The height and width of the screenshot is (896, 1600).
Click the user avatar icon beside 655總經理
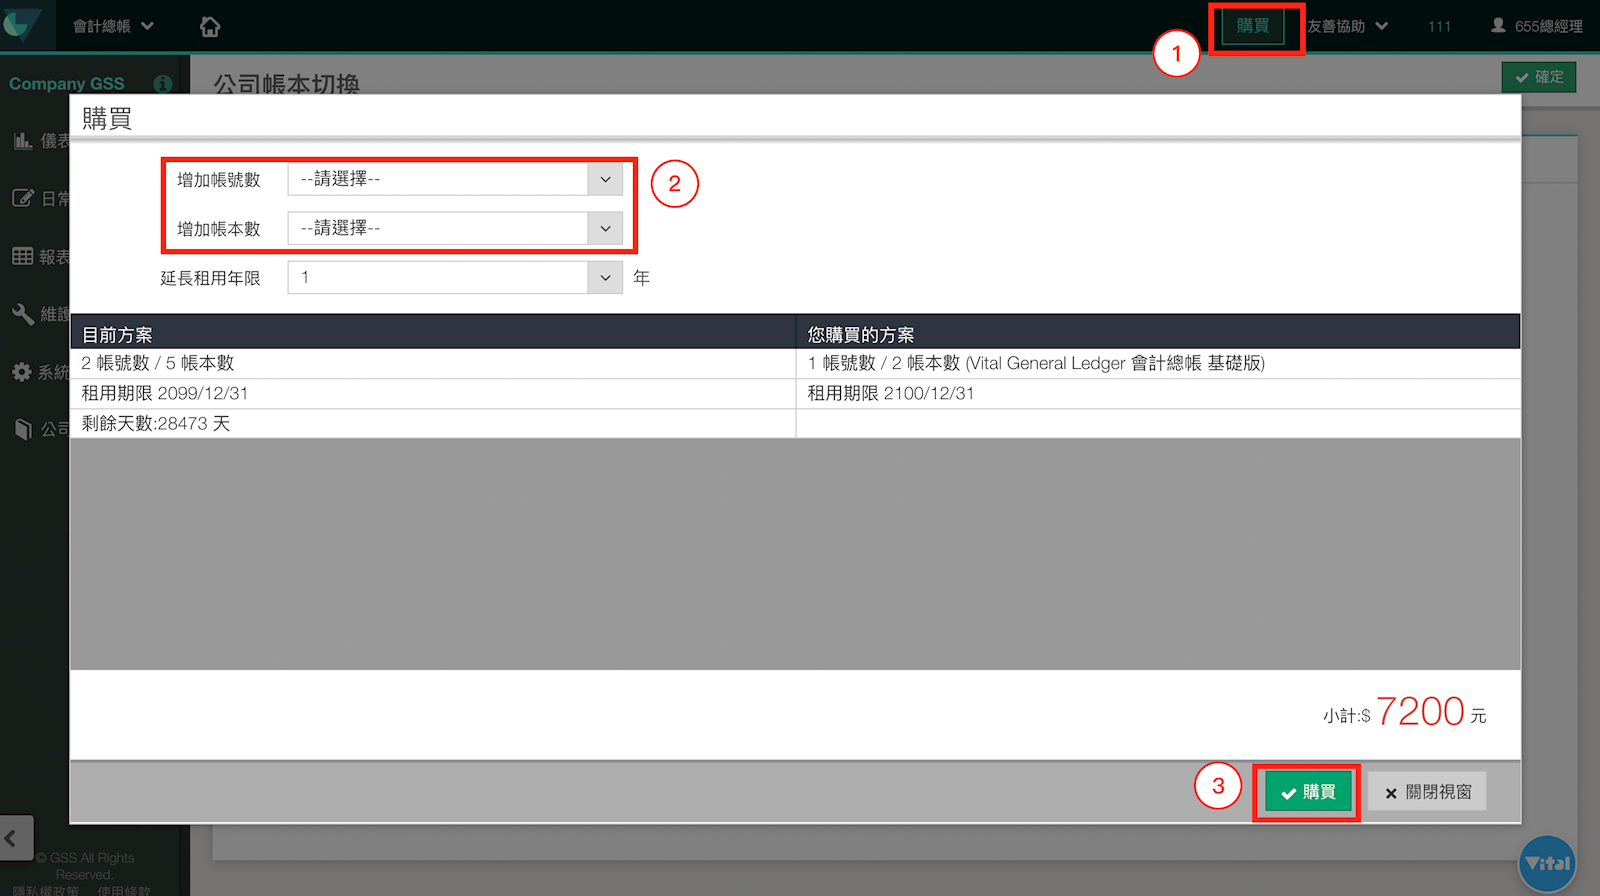click(1498, 25)
